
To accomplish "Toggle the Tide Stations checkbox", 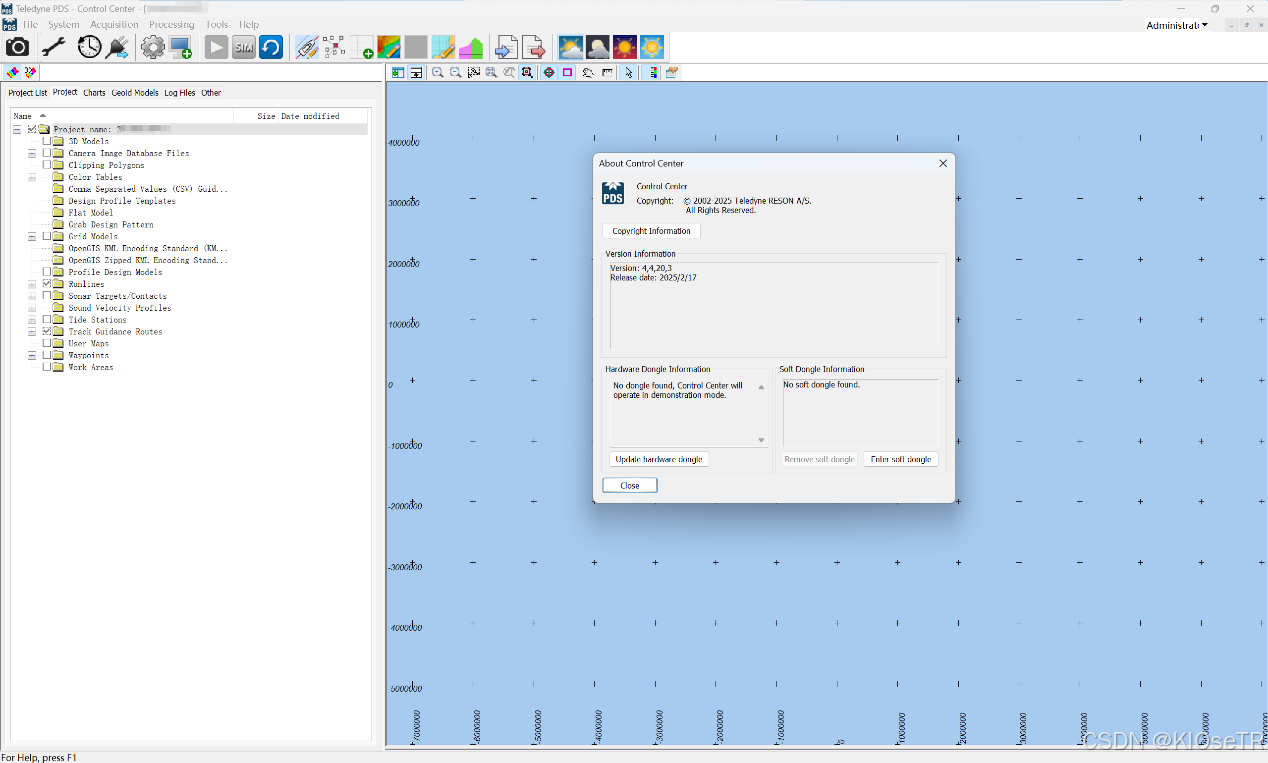I will pos(47,320).
